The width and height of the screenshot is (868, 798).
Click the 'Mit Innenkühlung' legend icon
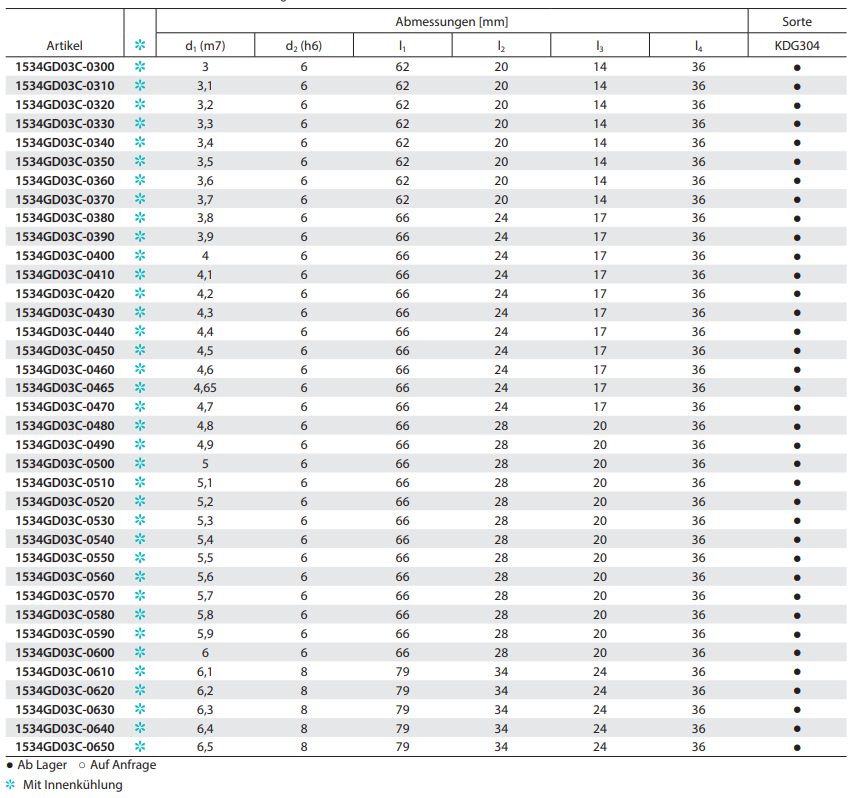click(x=11, y=785)
